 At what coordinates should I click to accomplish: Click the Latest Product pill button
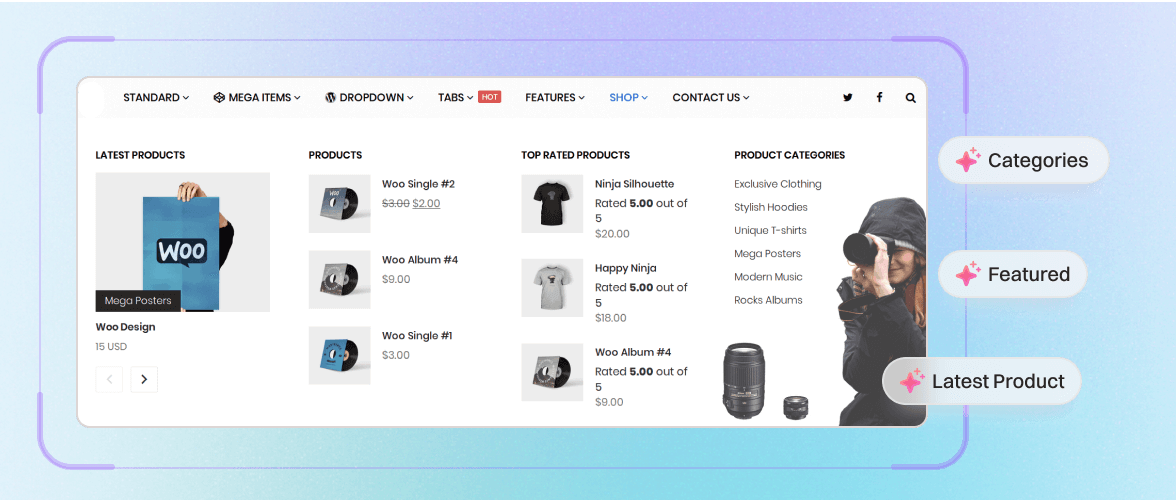point(982,382)
